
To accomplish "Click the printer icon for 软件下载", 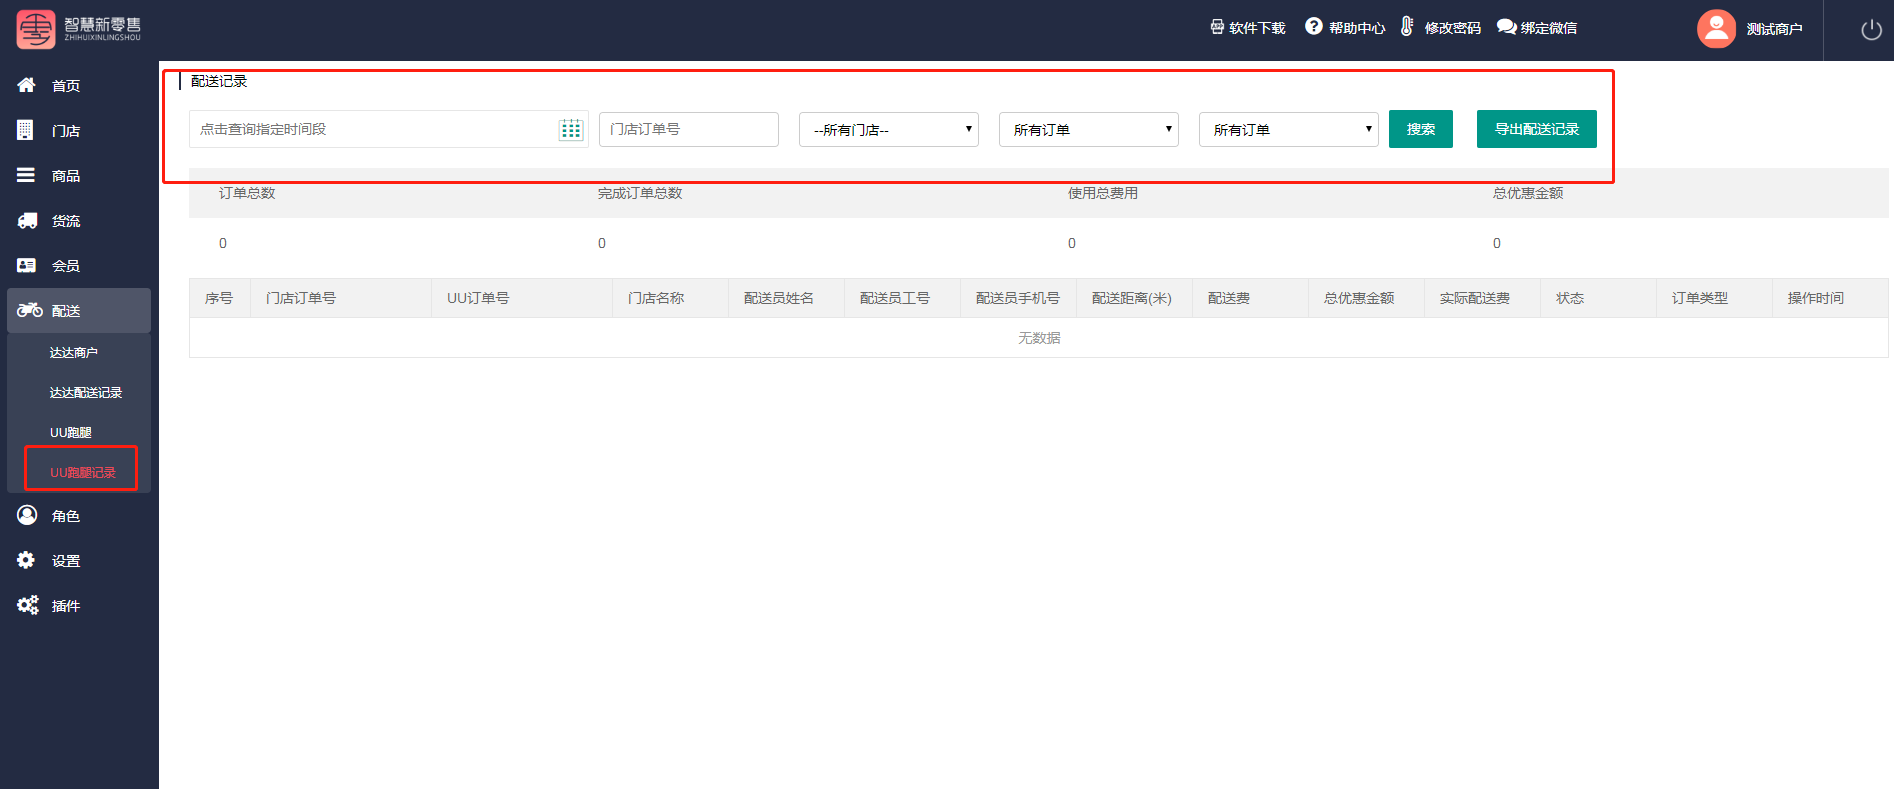I will tap(1217, 27).
